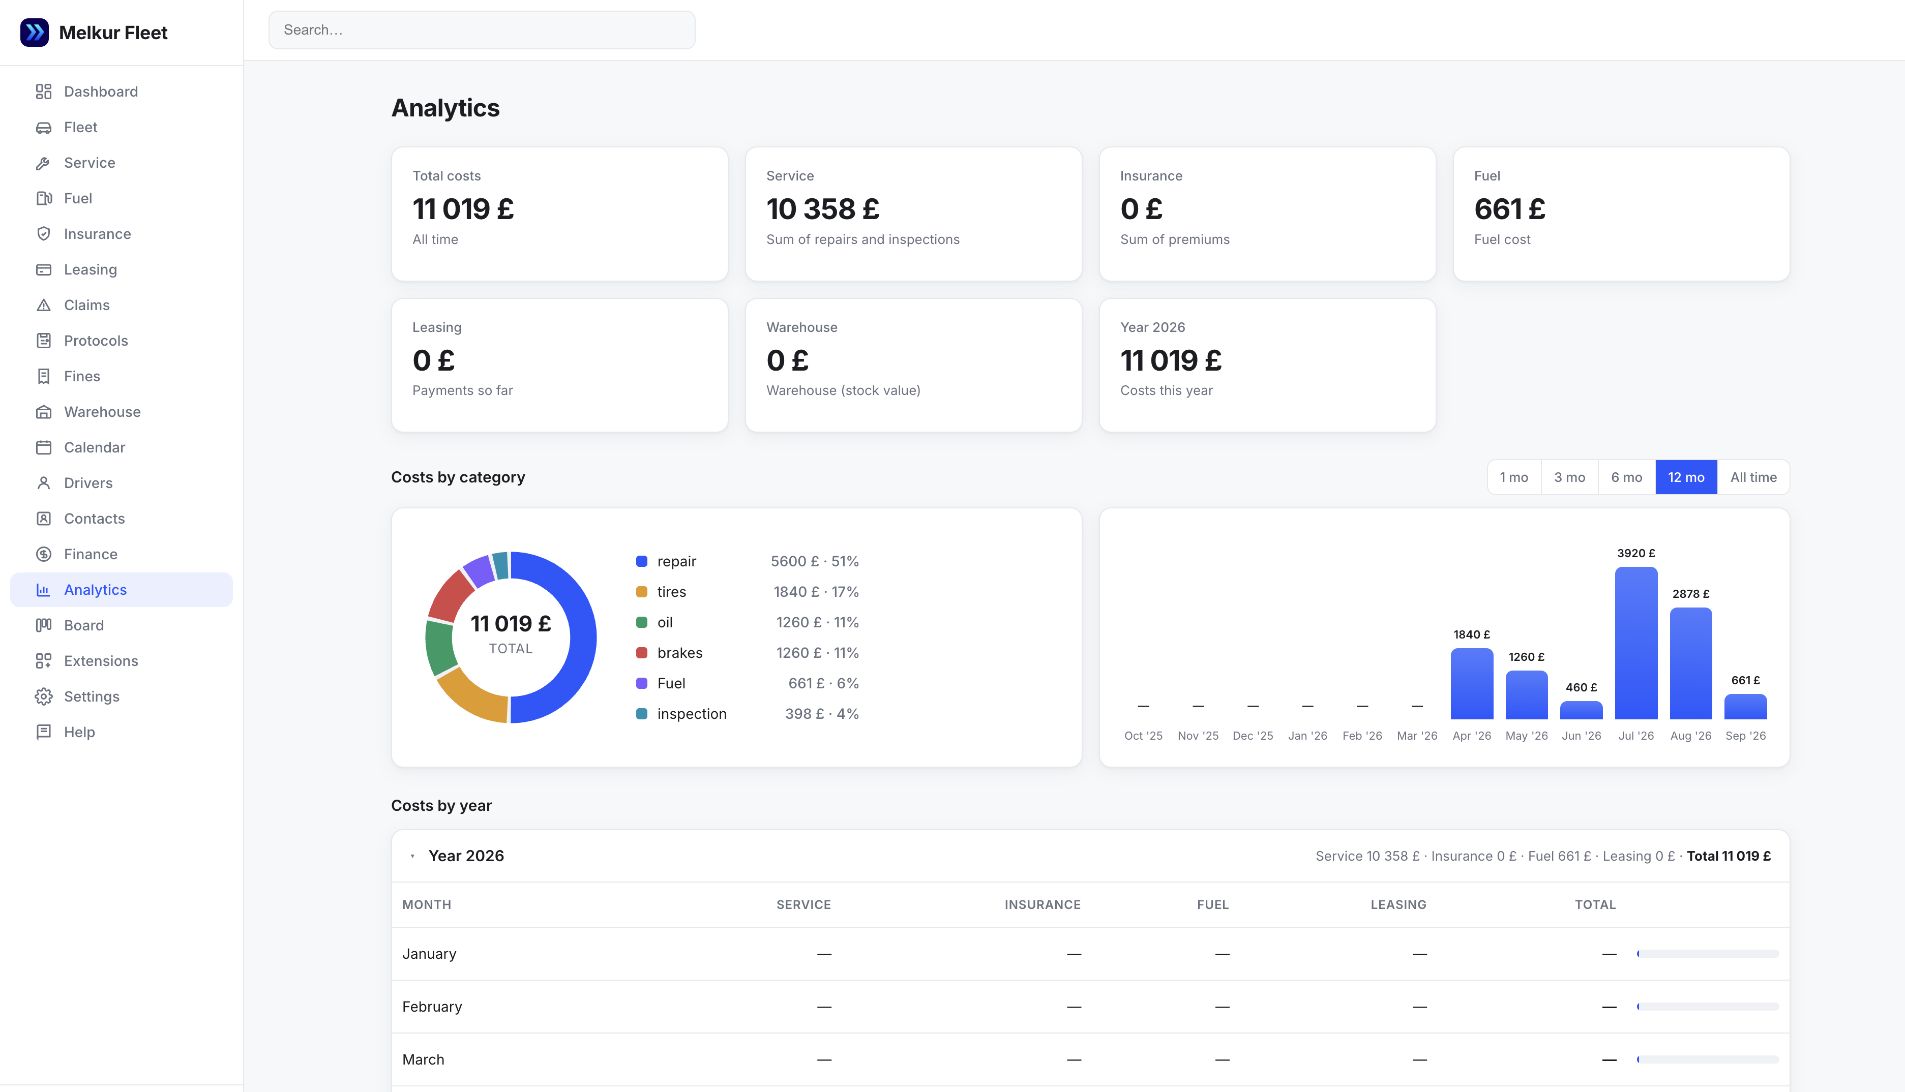The height and width of the screenshot is (1092, 1905).
Task: Click the Contacts badge icon
Action: coord(43,519)
